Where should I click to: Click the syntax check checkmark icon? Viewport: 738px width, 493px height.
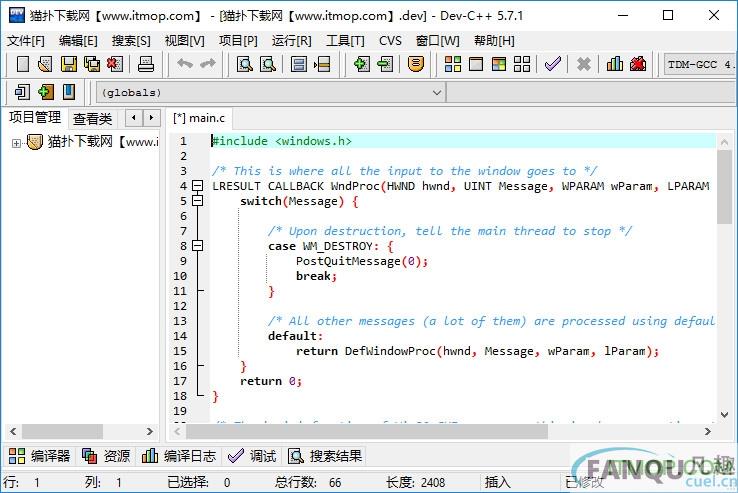point(552,64)
